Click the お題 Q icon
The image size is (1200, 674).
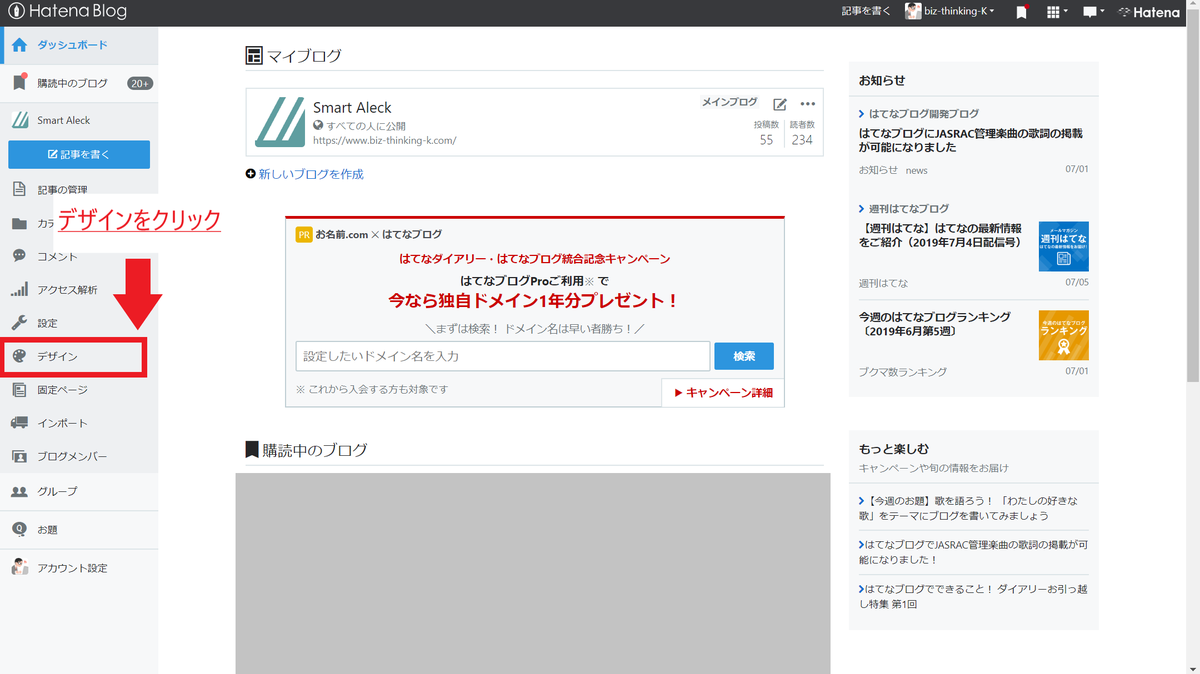click(19, 529)
